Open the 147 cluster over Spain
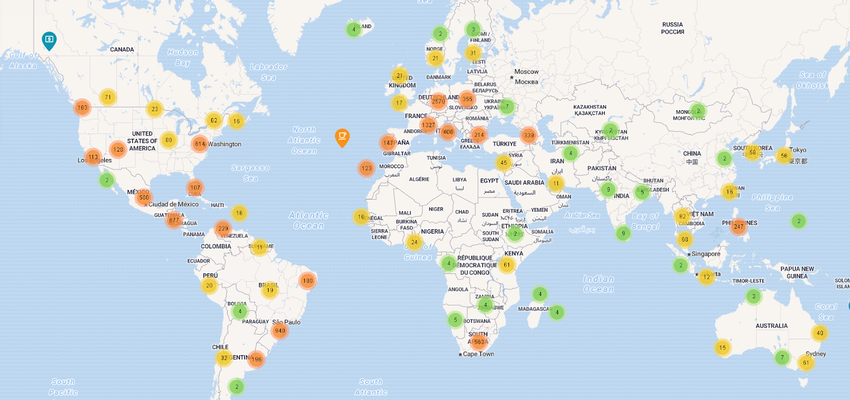 388,143
